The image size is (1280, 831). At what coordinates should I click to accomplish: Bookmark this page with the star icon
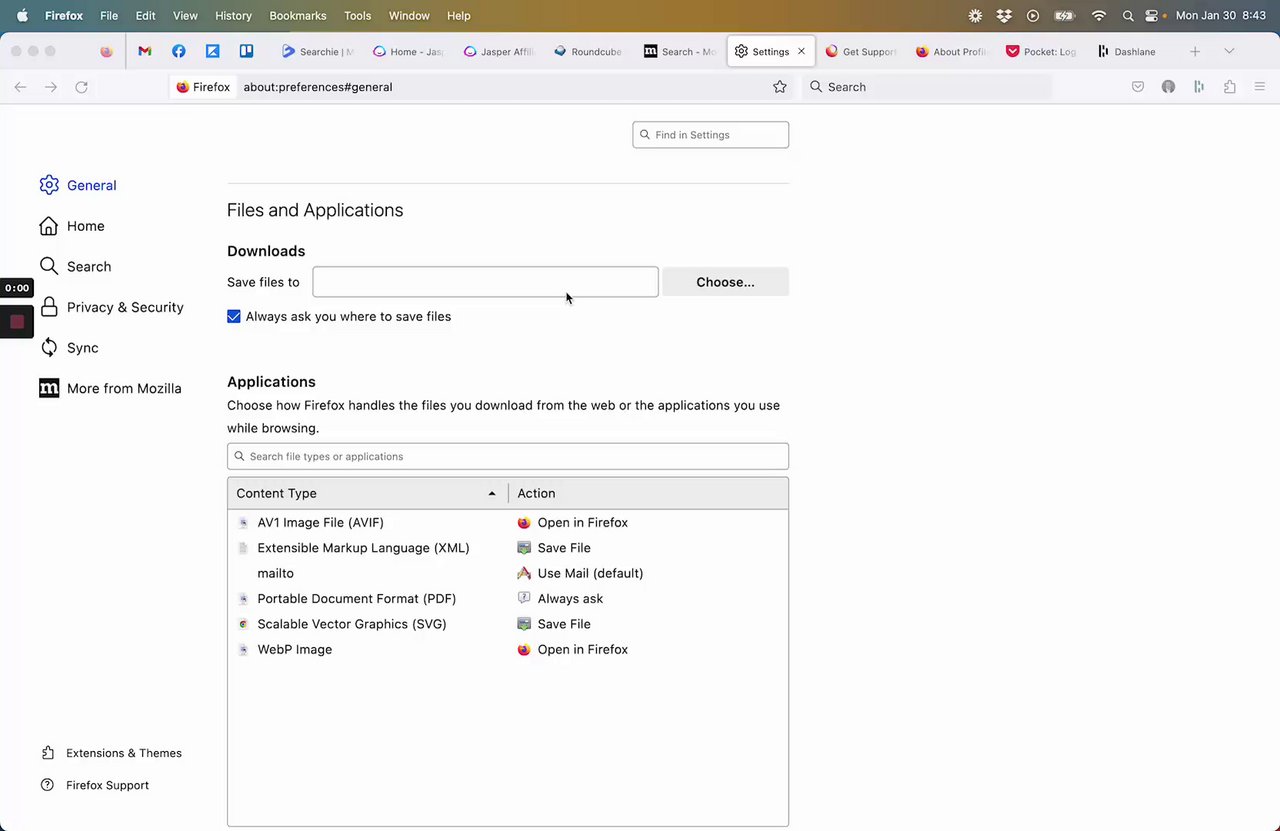(x=780, y=87)
